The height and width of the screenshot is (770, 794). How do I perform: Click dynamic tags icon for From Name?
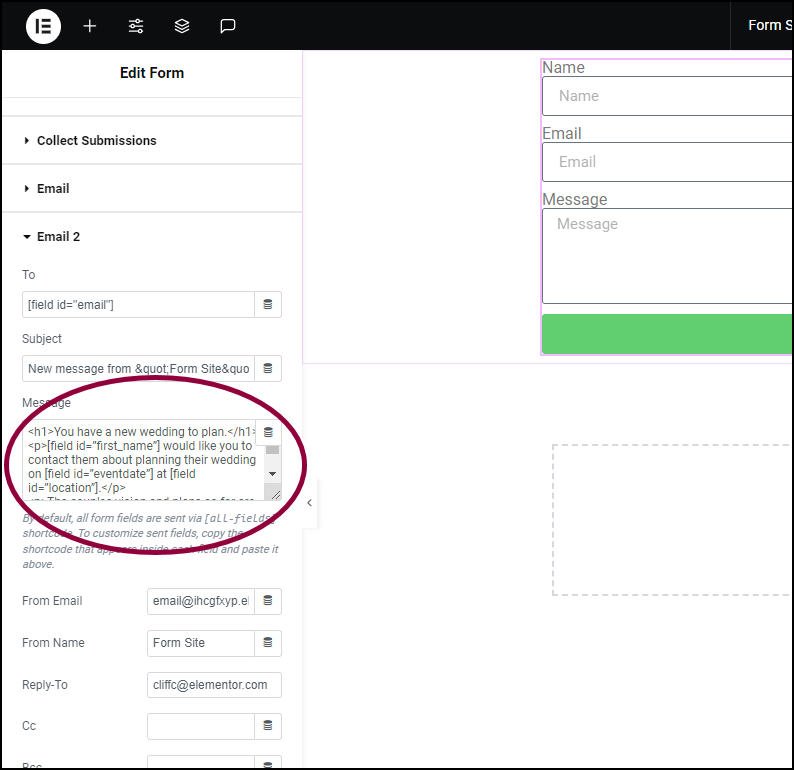(x=268, y=643)
